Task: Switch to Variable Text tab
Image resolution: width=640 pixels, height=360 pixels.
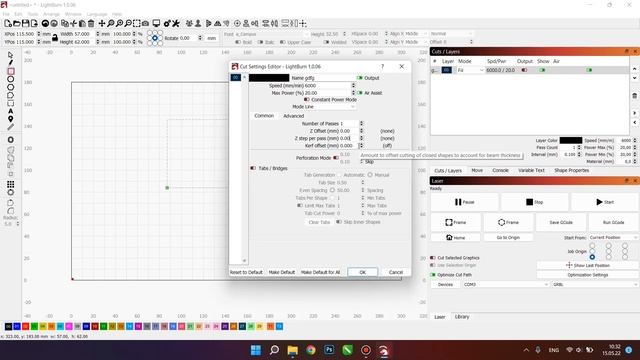Action: [x=531, y=170]
